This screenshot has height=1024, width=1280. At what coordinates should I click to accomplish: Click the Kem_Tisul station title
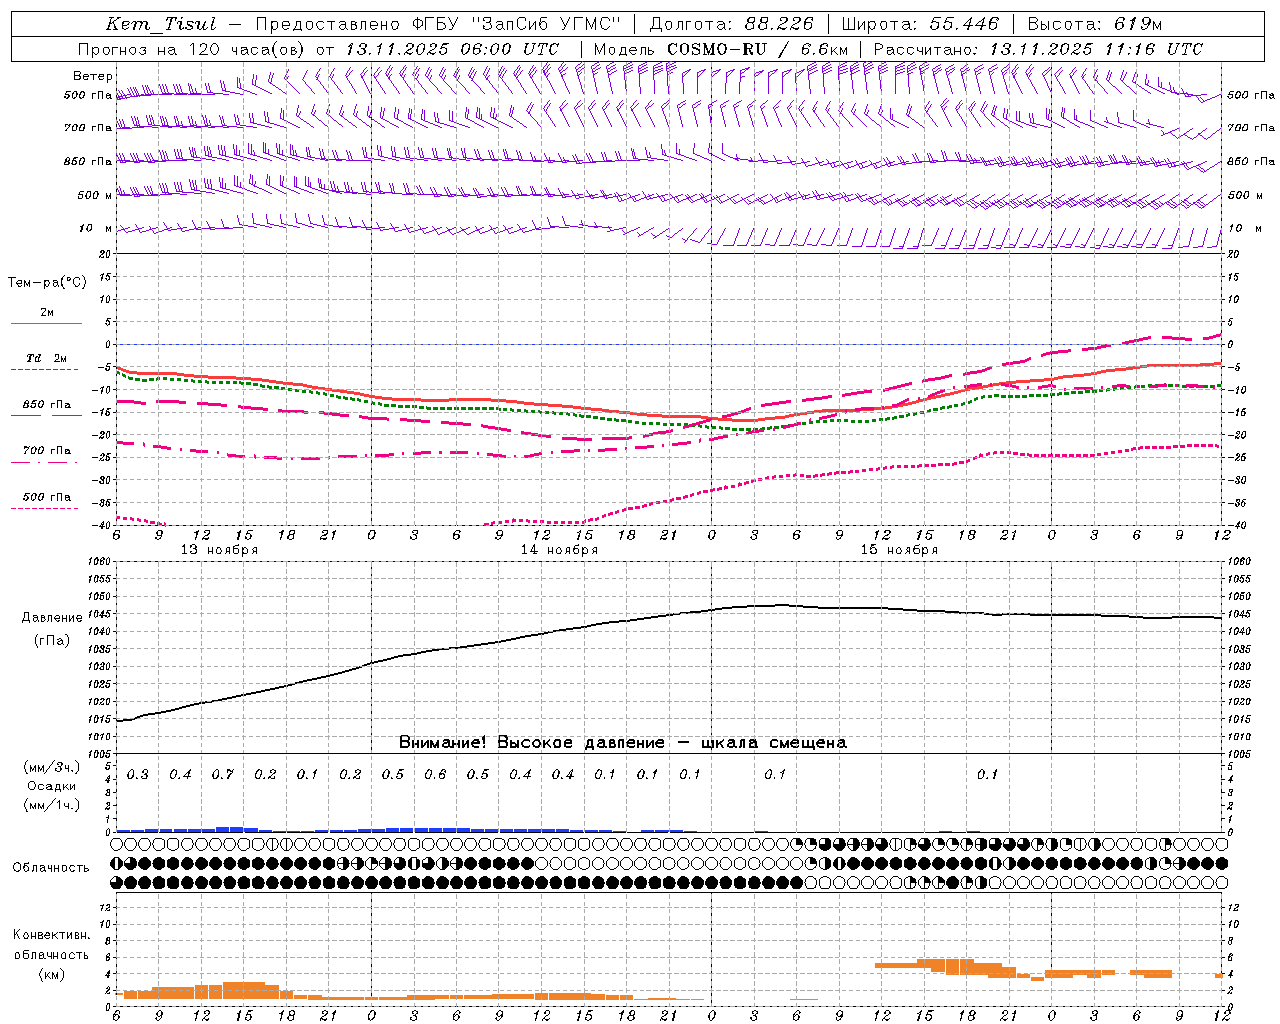click(x=160, y=24)
